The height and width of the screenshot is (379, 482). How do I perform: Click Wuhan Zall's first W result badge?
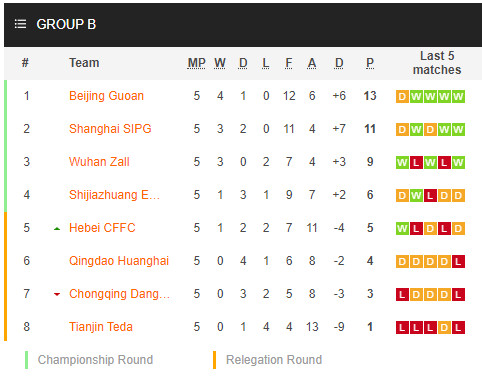tap(402, 163)
